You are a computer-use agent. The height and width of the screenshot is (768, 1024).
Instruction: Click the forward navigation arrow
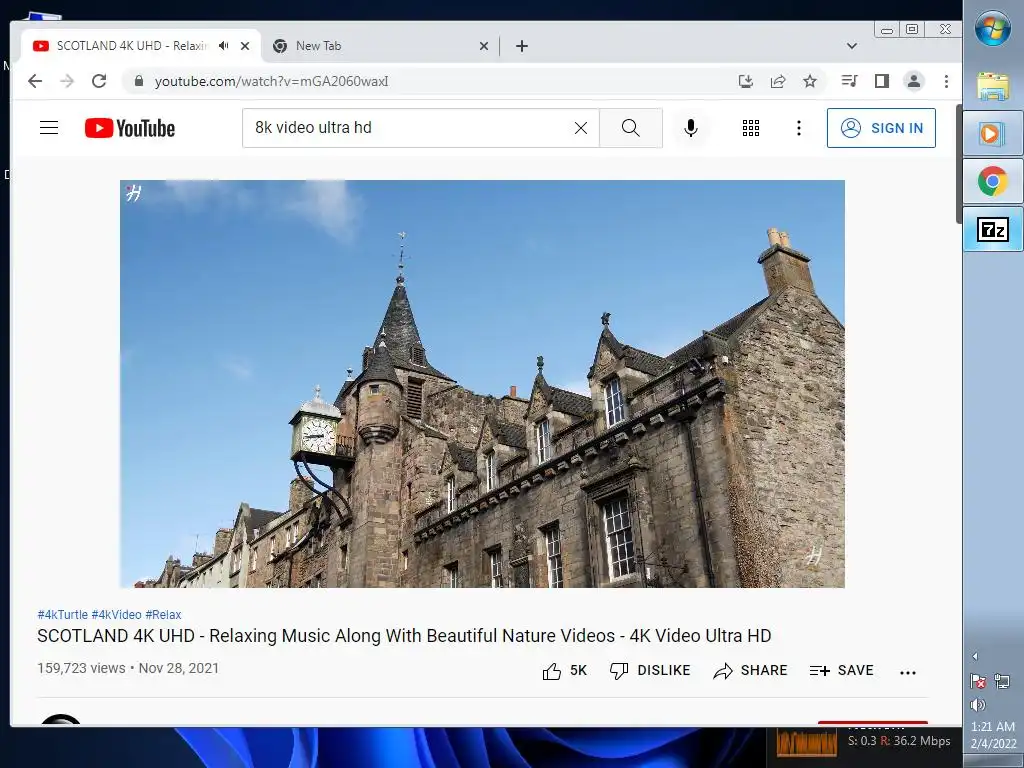(x=67, y=81)
